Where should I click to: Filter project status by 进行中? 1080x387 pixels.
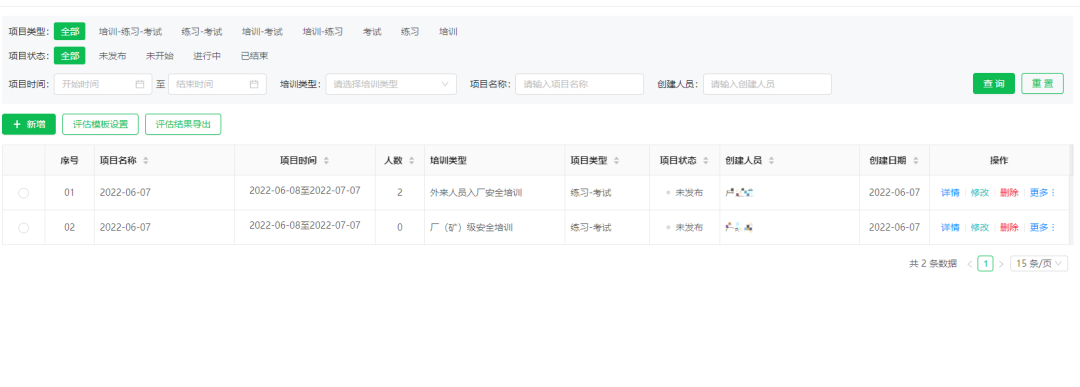207,56
